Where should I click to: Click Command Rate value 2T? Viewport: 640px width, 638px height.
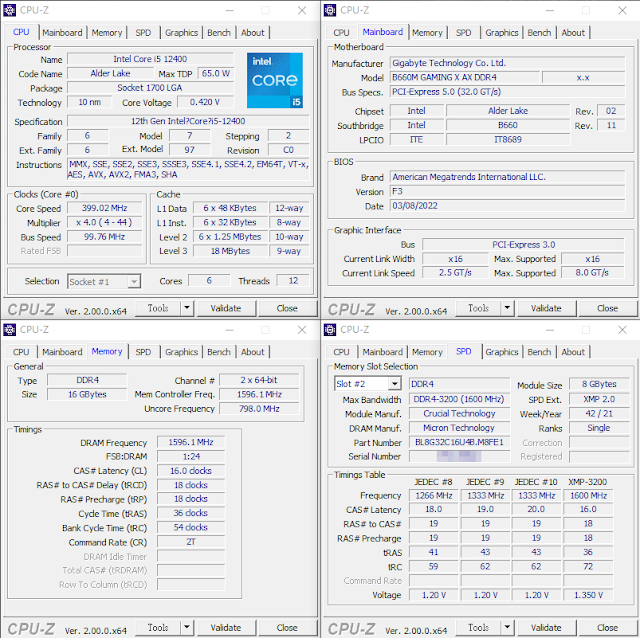[191, 542]
